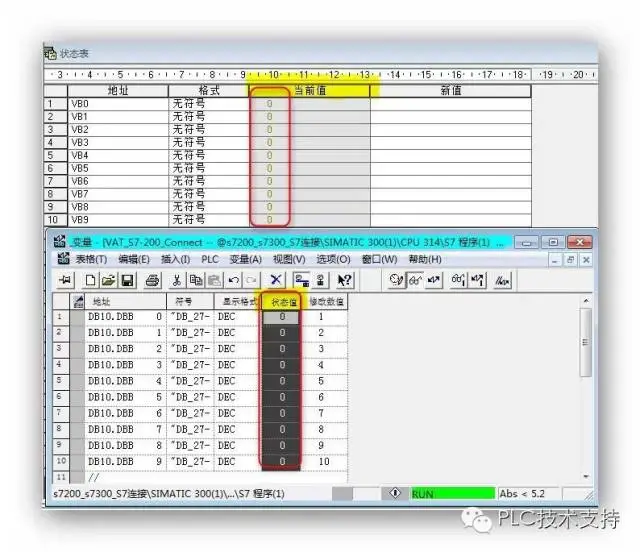Copy the selected rows

[x=196, y=280]
